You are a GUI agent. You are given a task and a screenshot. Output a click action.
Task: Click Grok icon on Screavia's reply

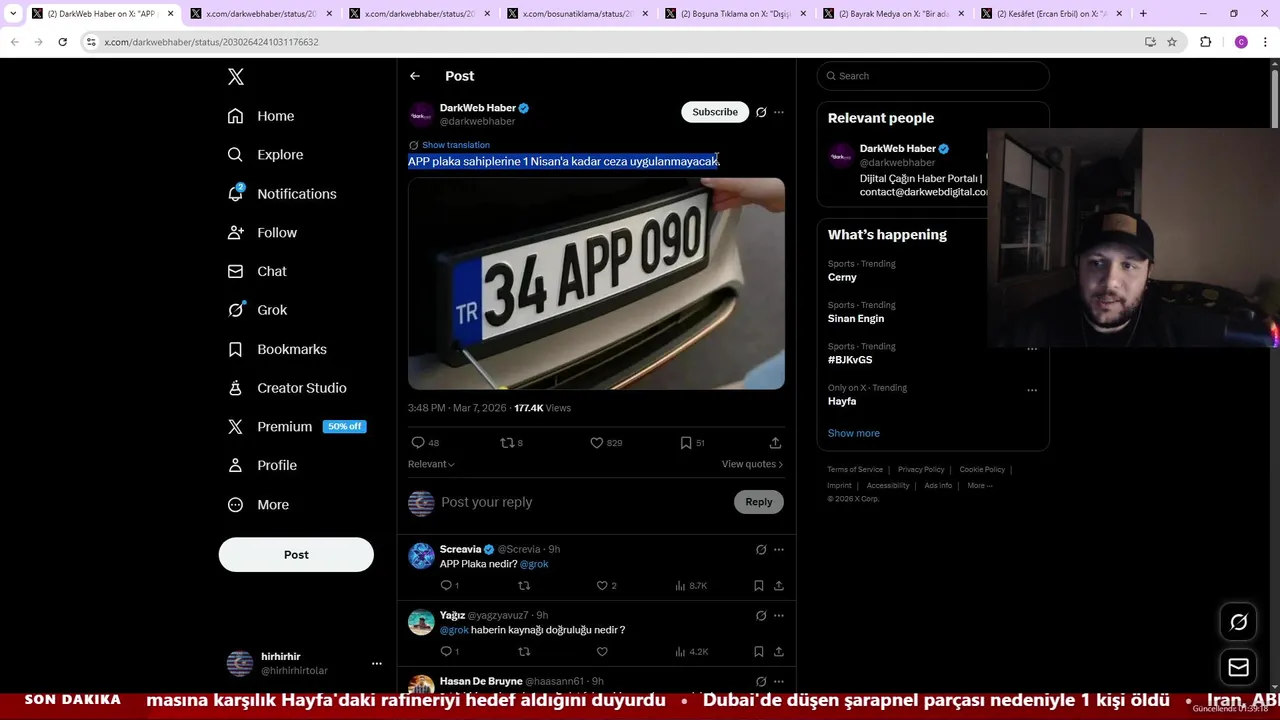pyautogui.click(x=761, y=549)
